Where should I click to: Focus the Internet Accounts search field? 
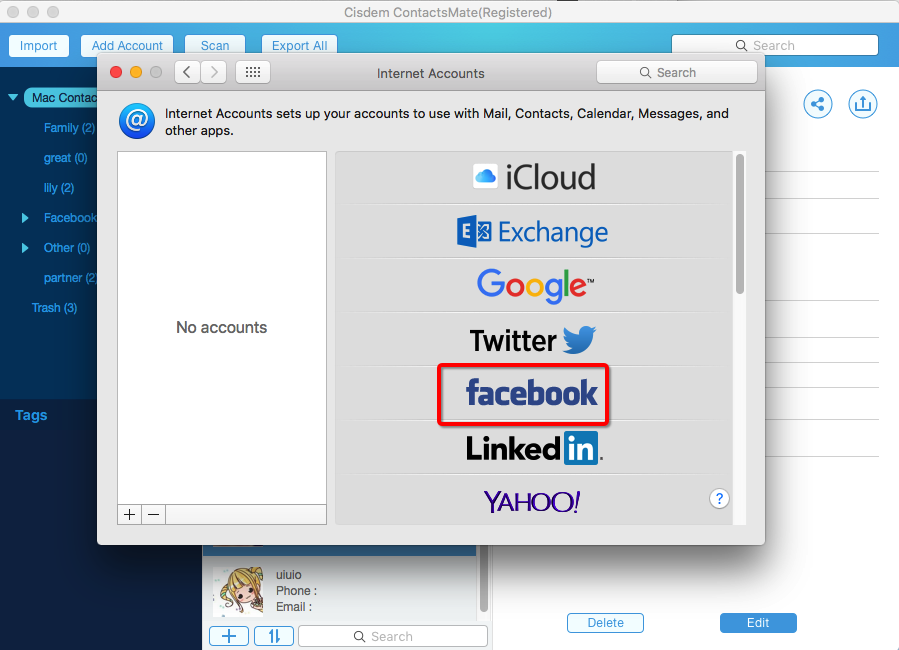pos(677,73)
